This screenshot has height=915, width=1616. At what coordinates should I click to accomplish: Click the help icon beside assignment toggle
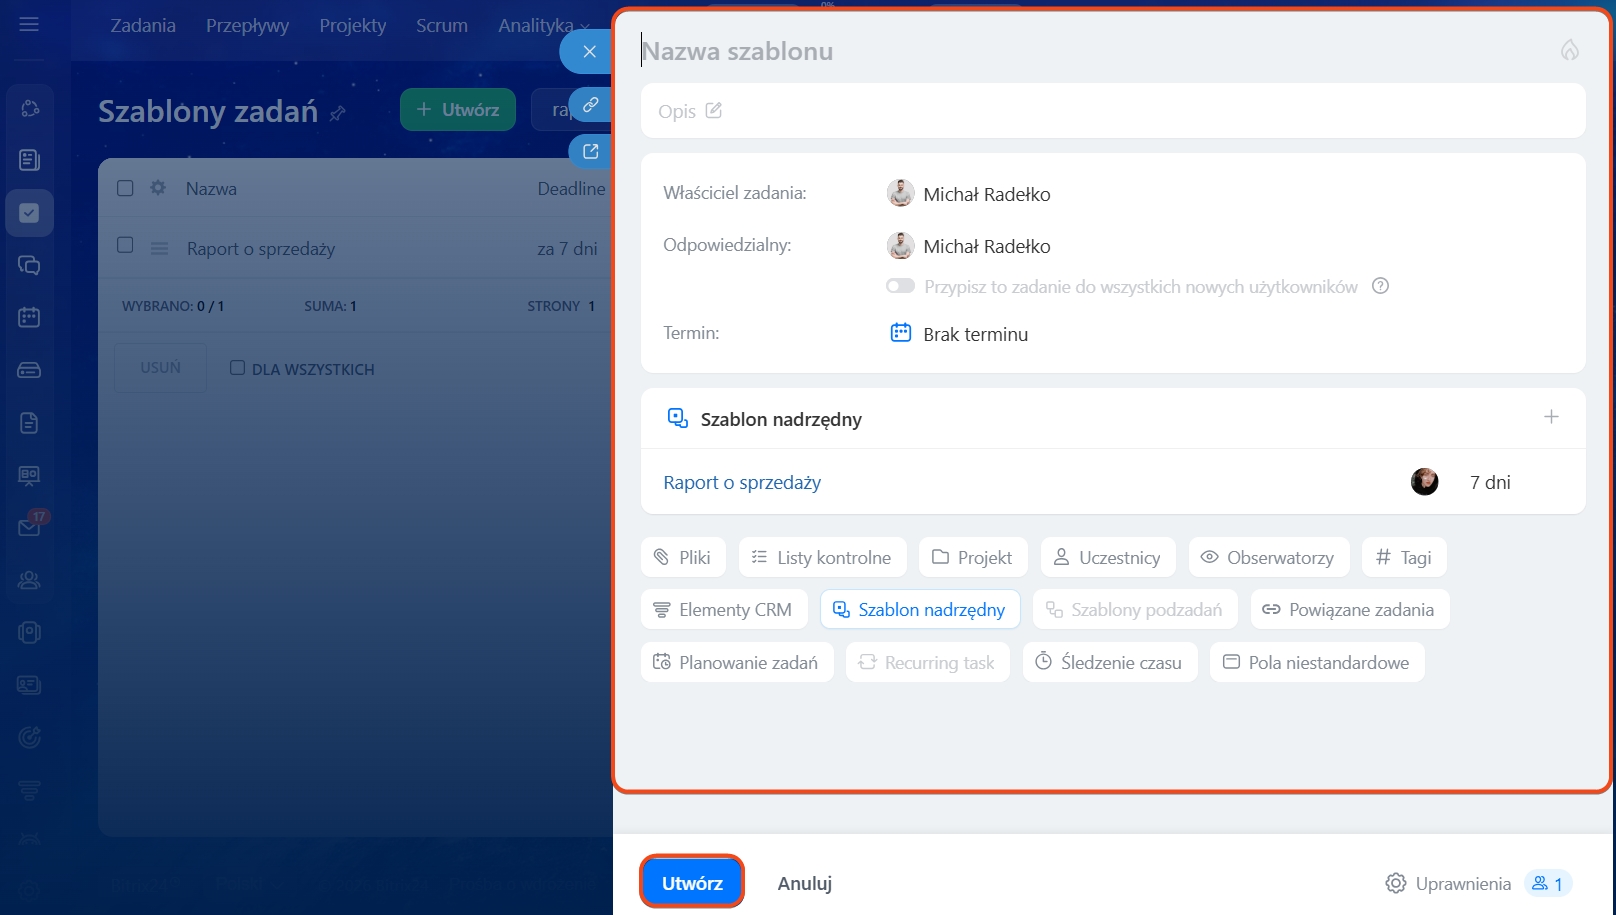[x=1380, y=286]
